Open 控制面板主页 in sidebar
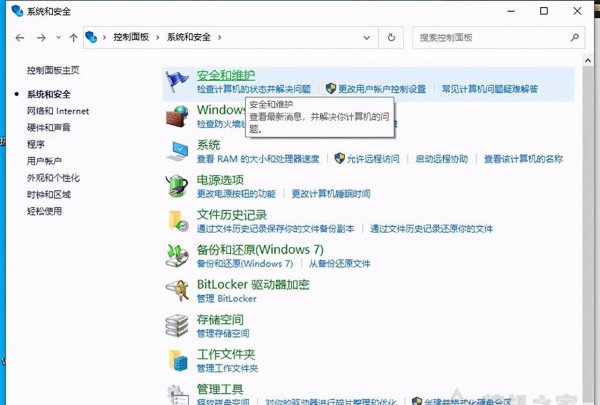The width and height of the screenshot is (600, 405). [53, 70]
